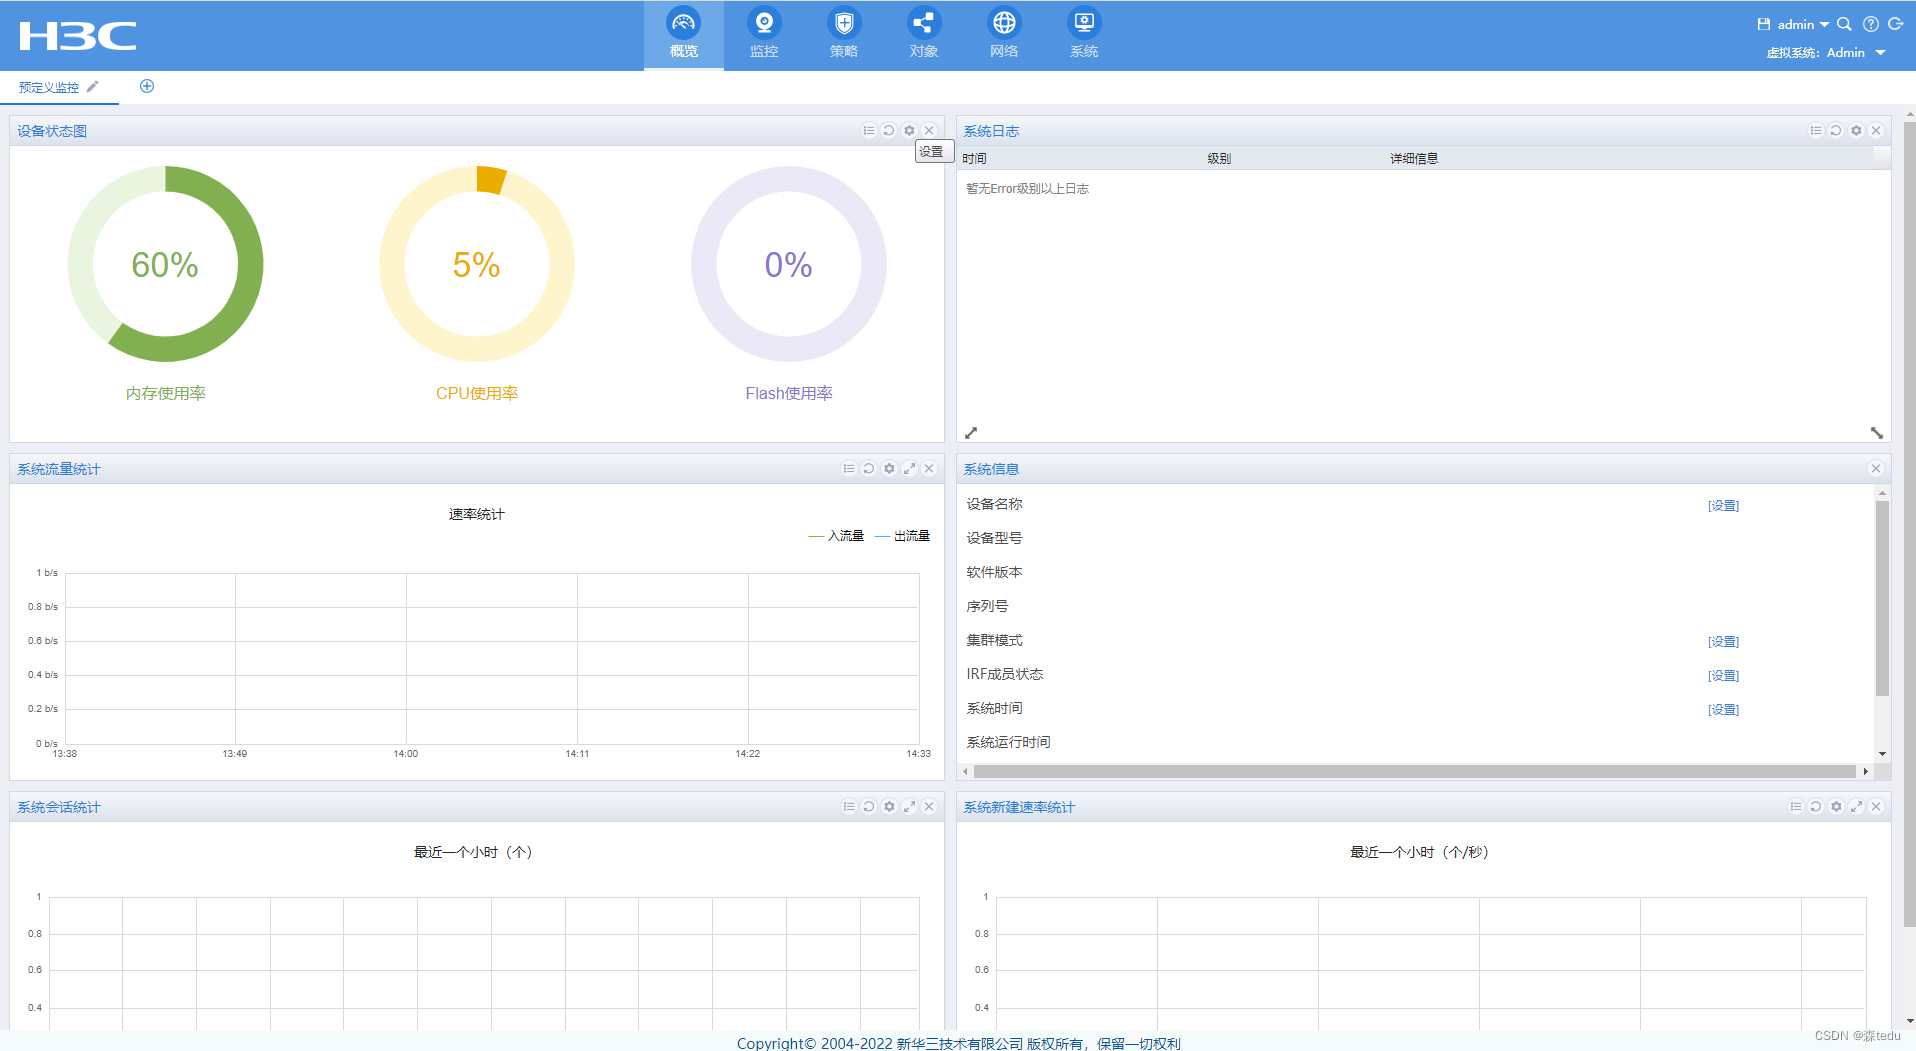
Task: Click the 设置 link for 设备名称
Action: 1723,506
